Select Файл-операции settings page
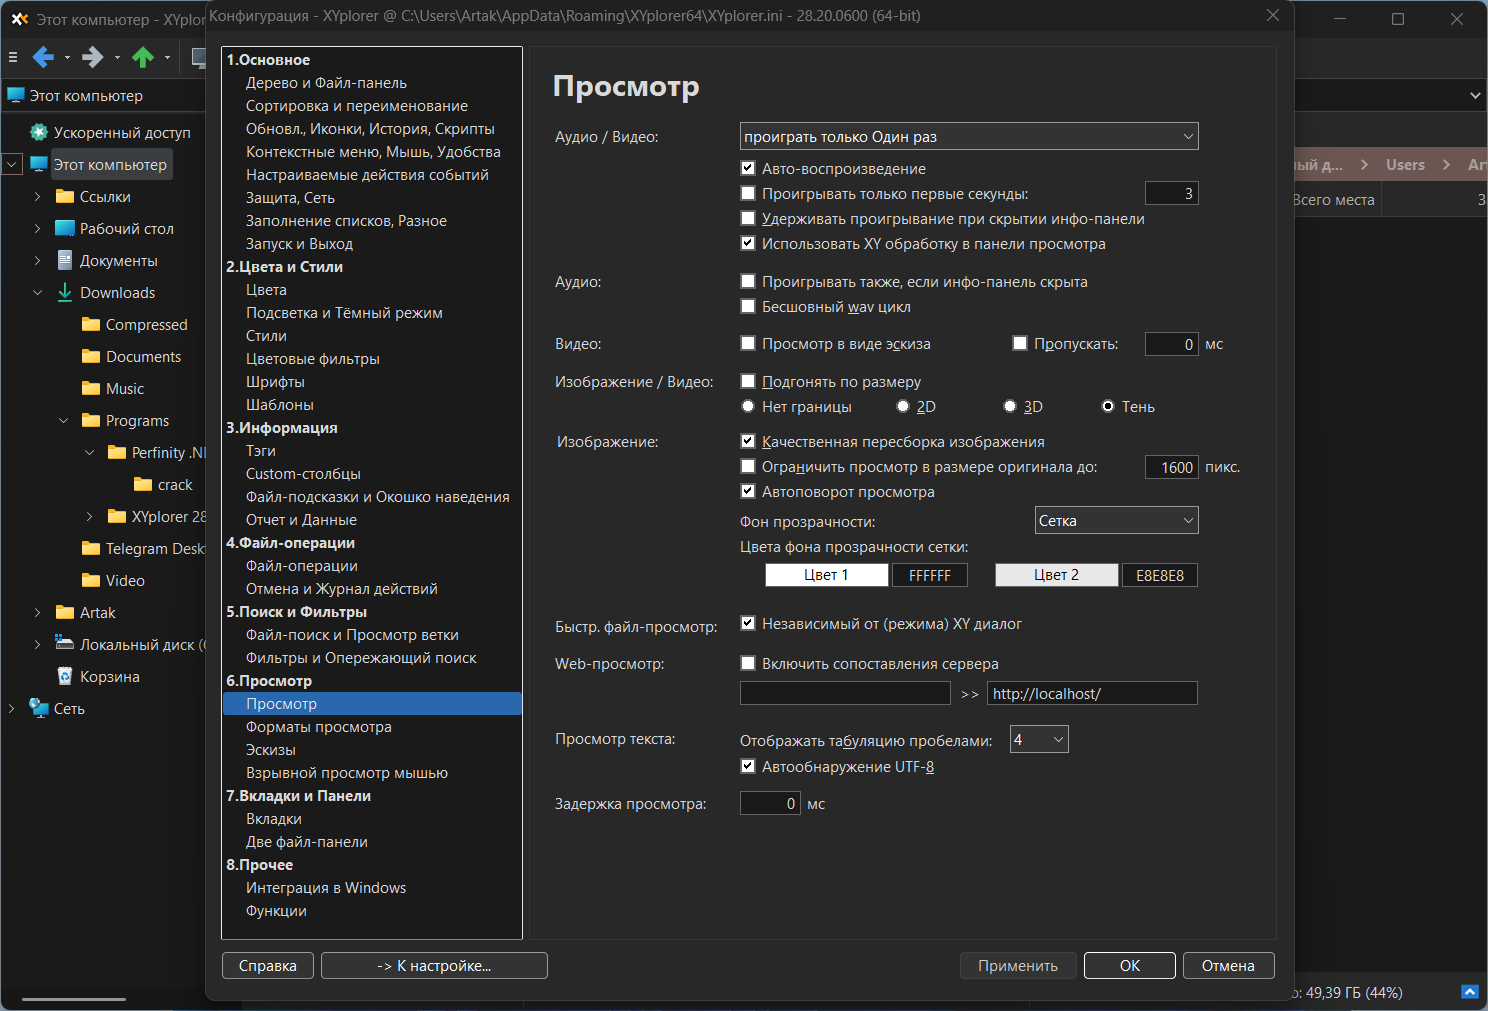This screenshot has height=1011, width=1488. pos(302,566)
